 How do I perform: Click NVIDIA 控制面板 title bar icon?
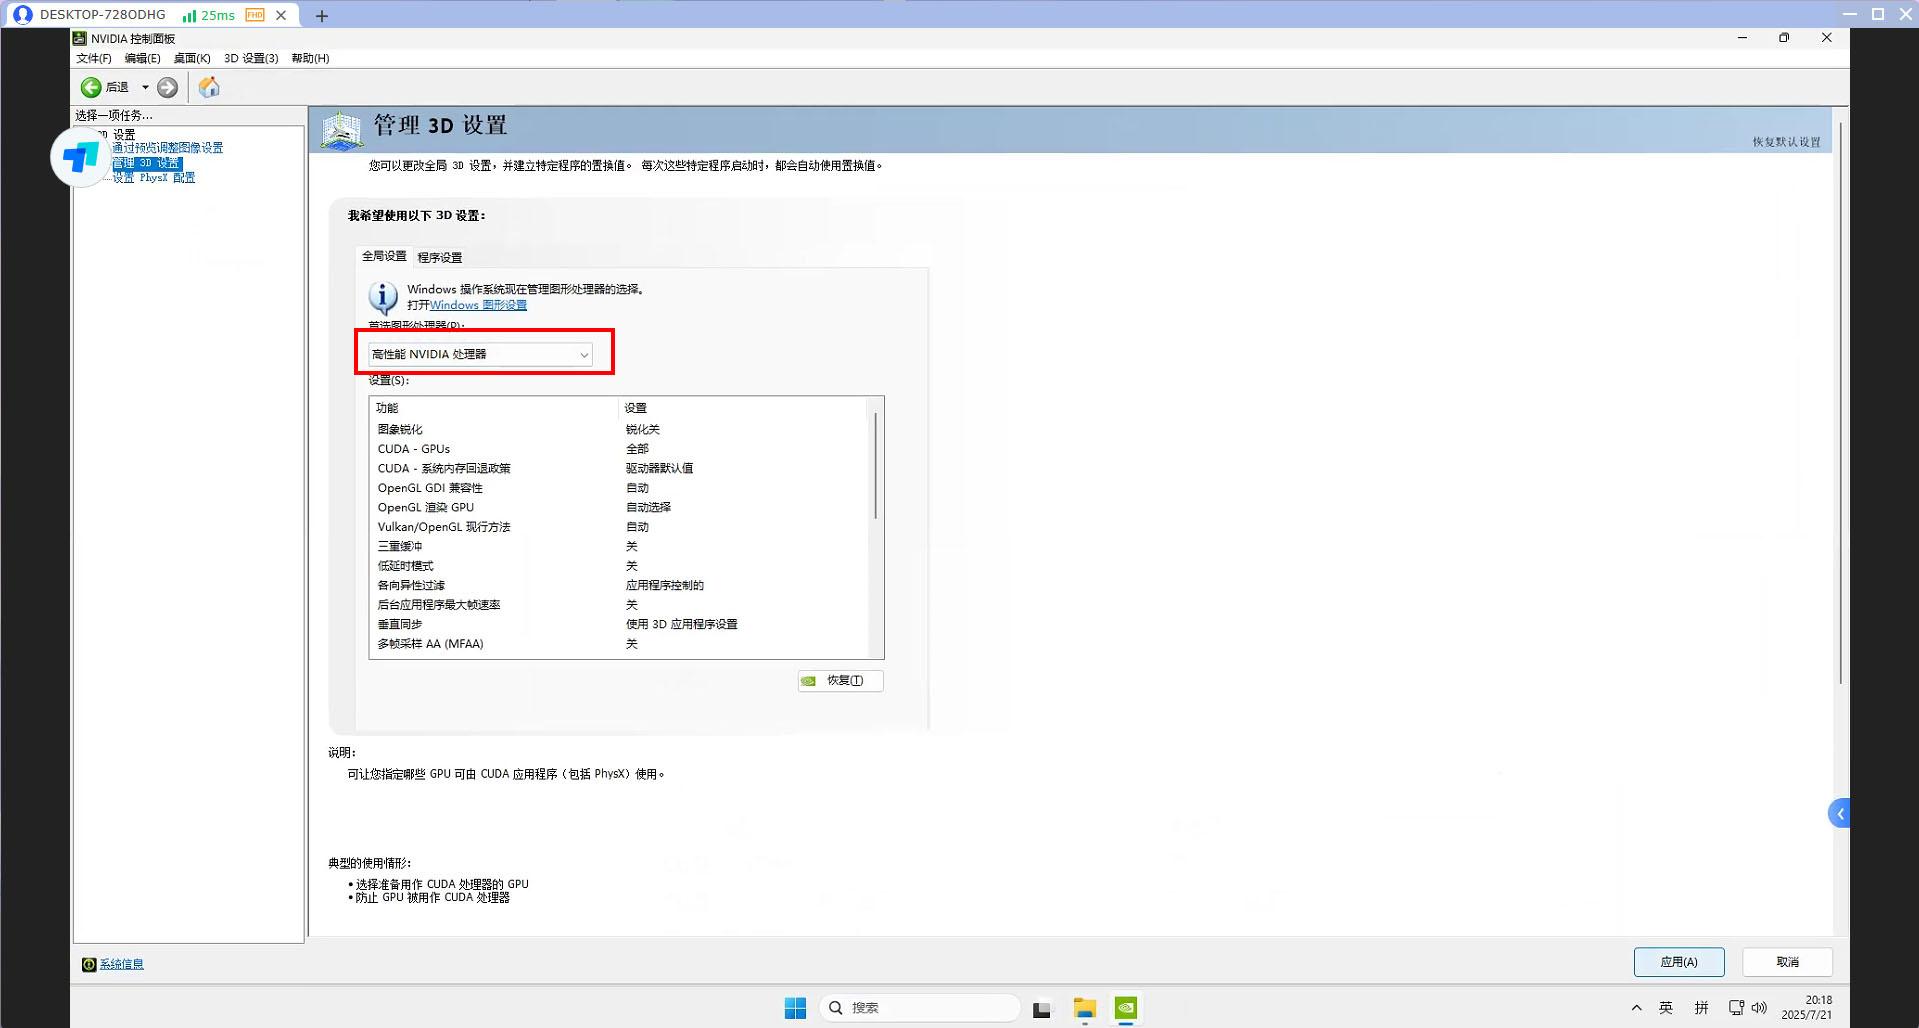pyautogui.click(x=79, y=38)
